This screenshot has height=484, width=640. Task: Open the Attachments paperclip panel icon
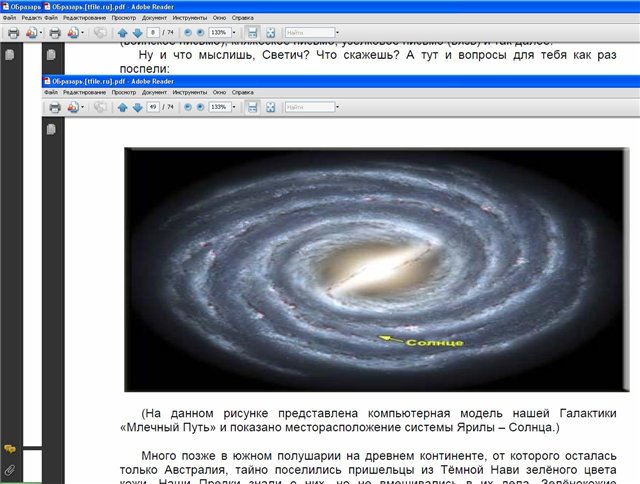point(10,470)
